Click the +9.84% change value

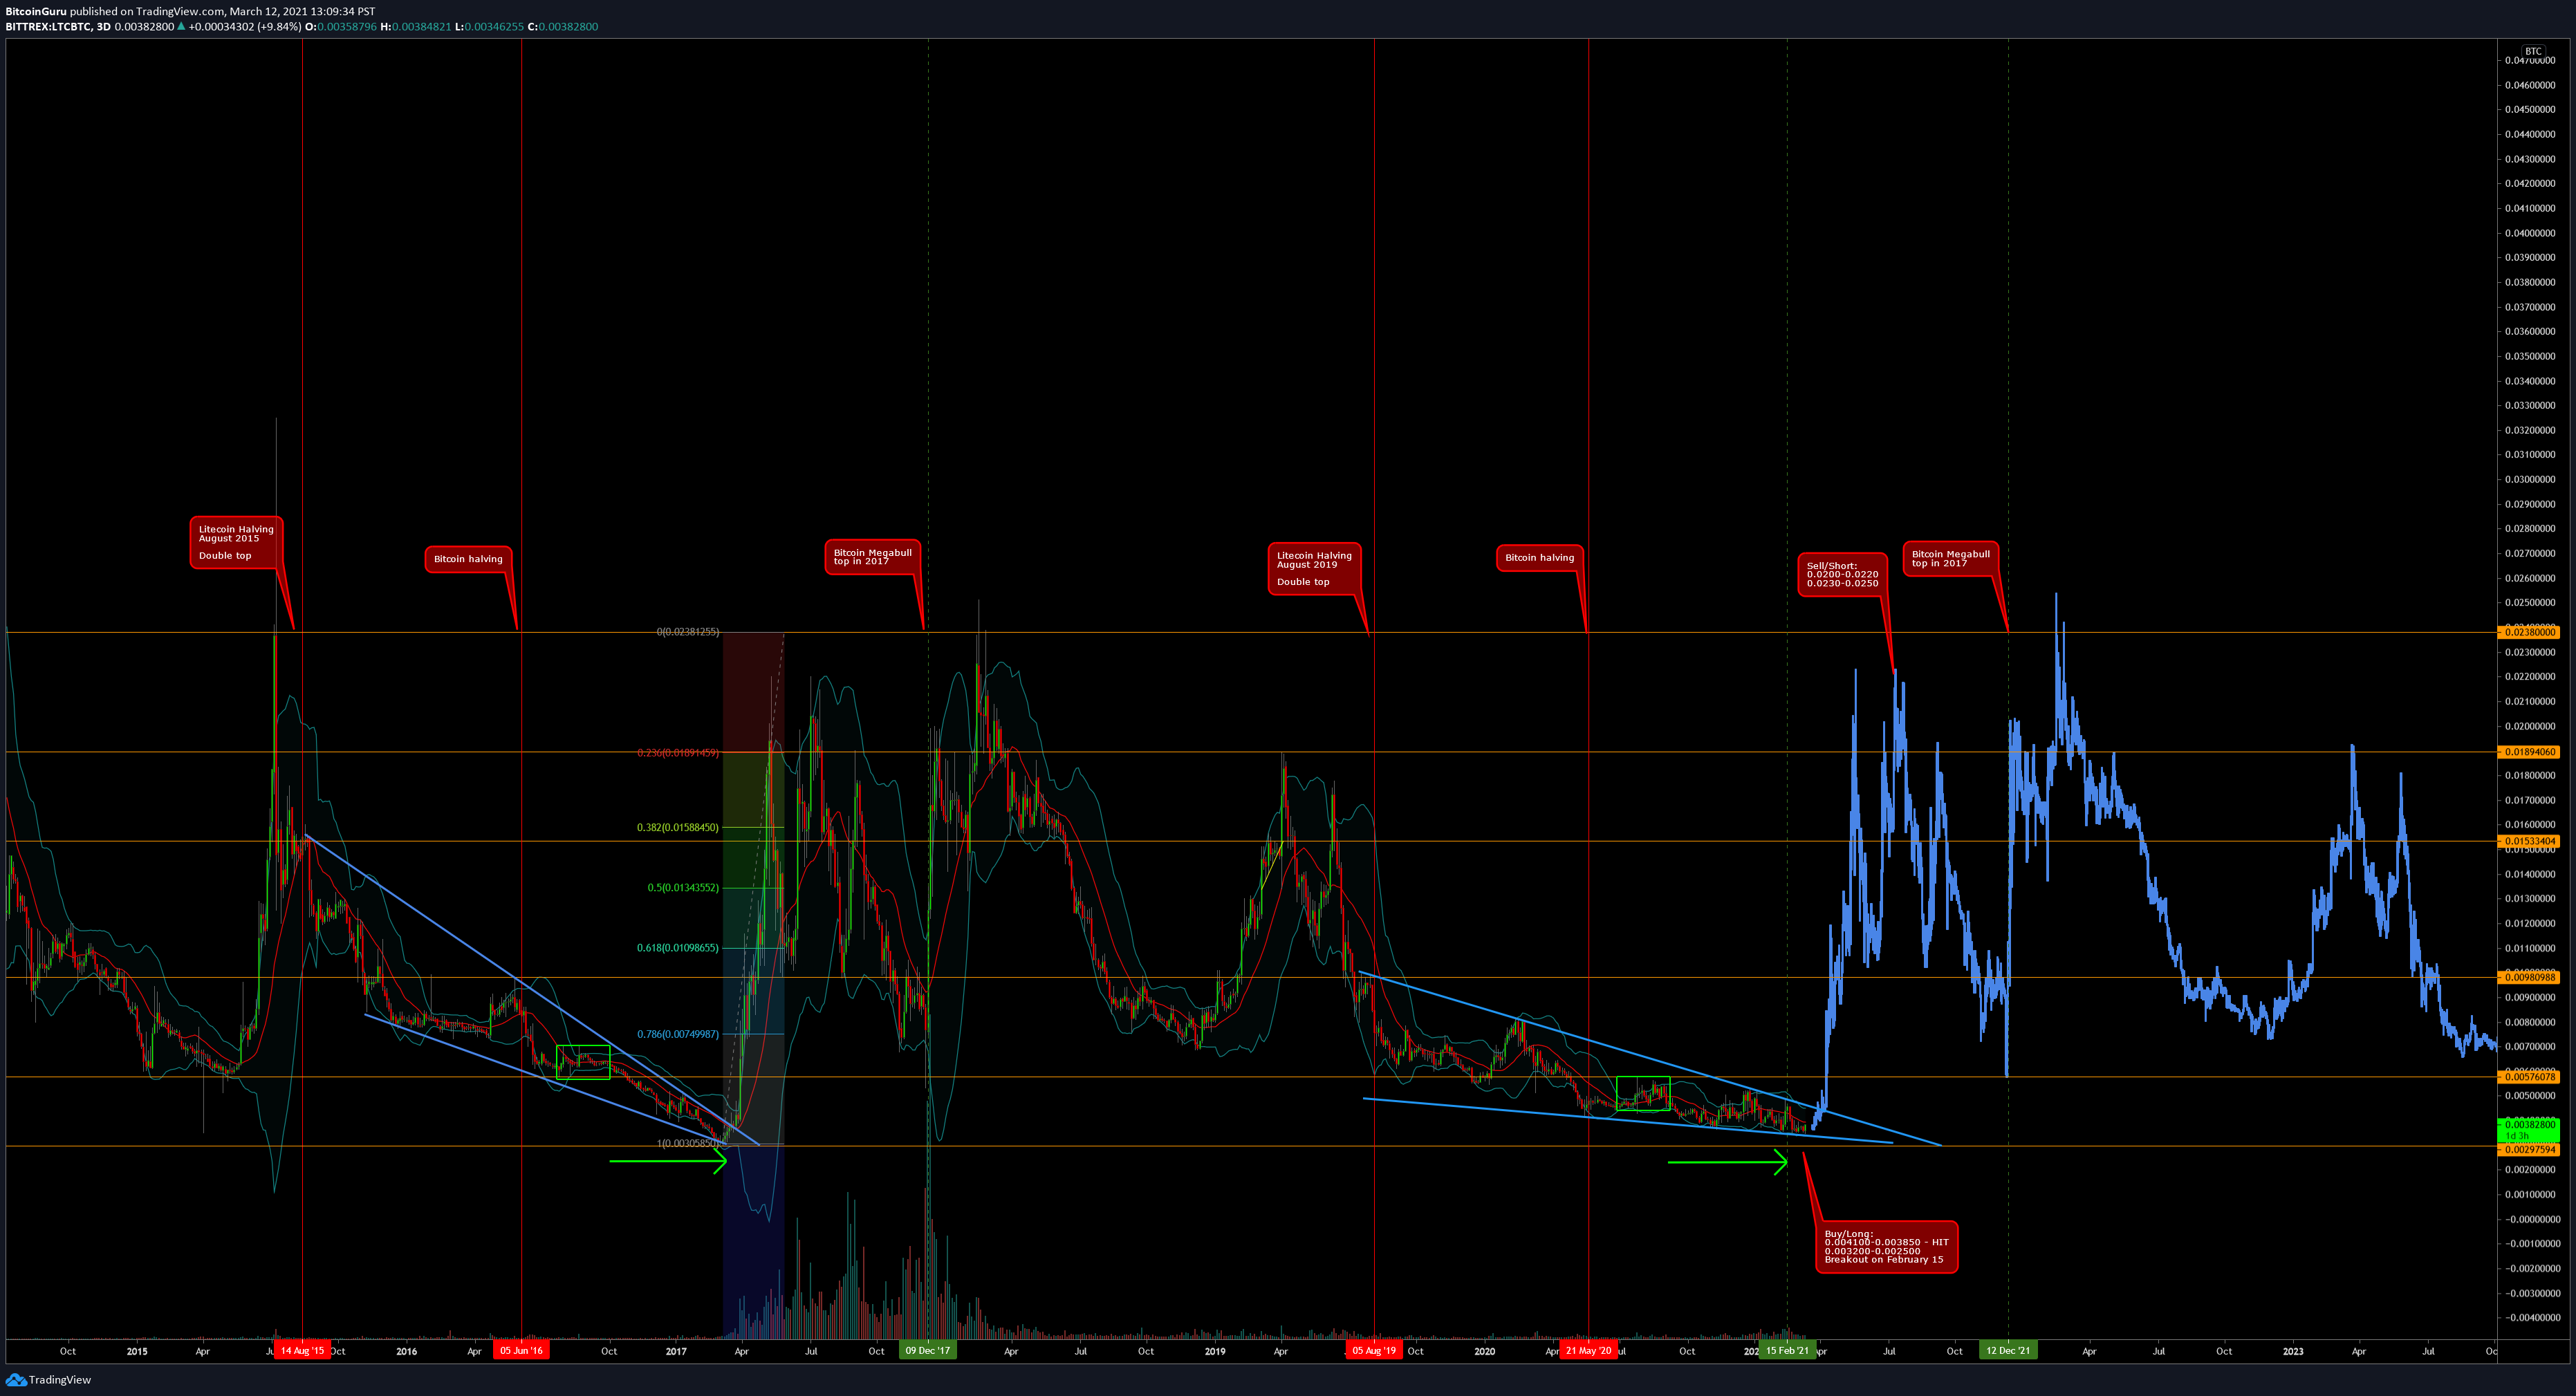pyautogui.click(x=279, y=27)
